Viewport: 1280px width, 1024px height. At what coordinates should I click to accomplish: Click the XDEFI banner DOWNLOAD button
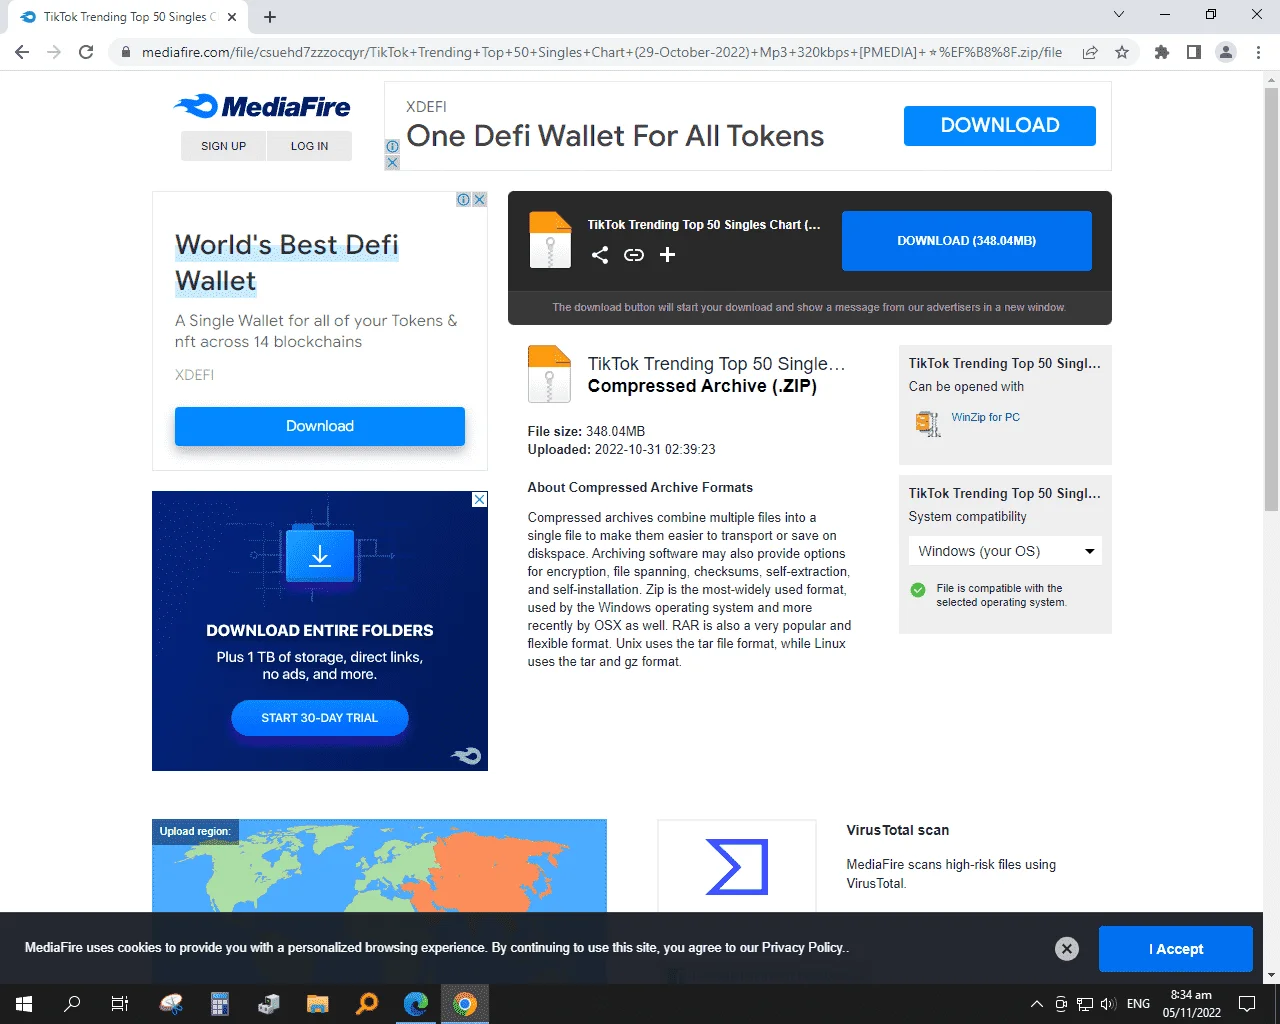1000,126
